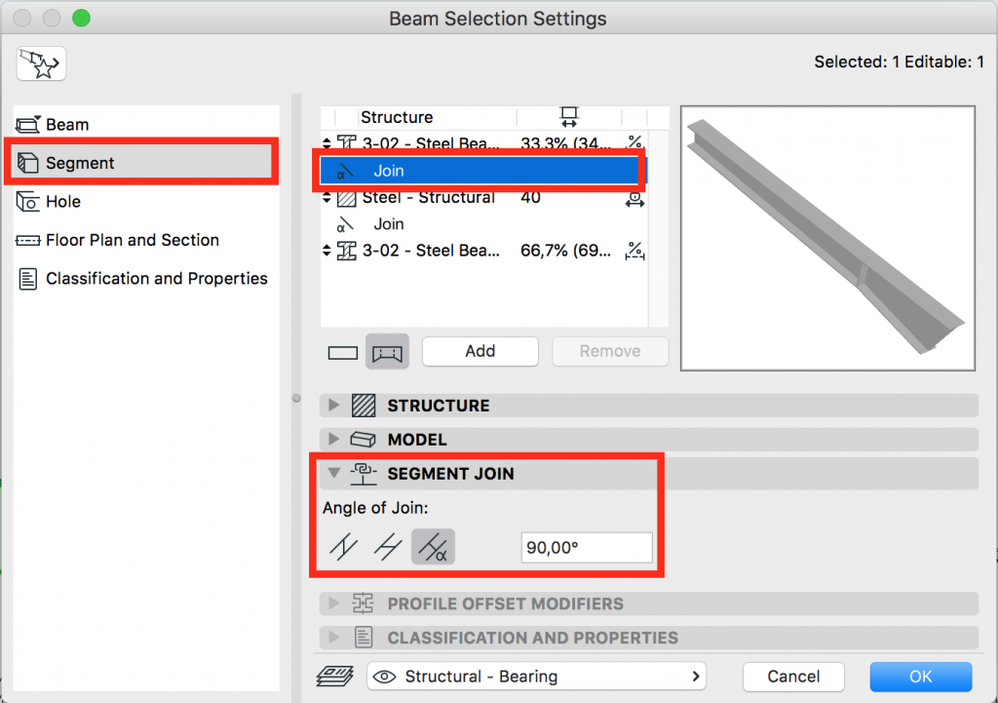Open Classification and Properties page
Image resolution: width=998 pixels, height=703 pixels.
[x=156, y=278]
